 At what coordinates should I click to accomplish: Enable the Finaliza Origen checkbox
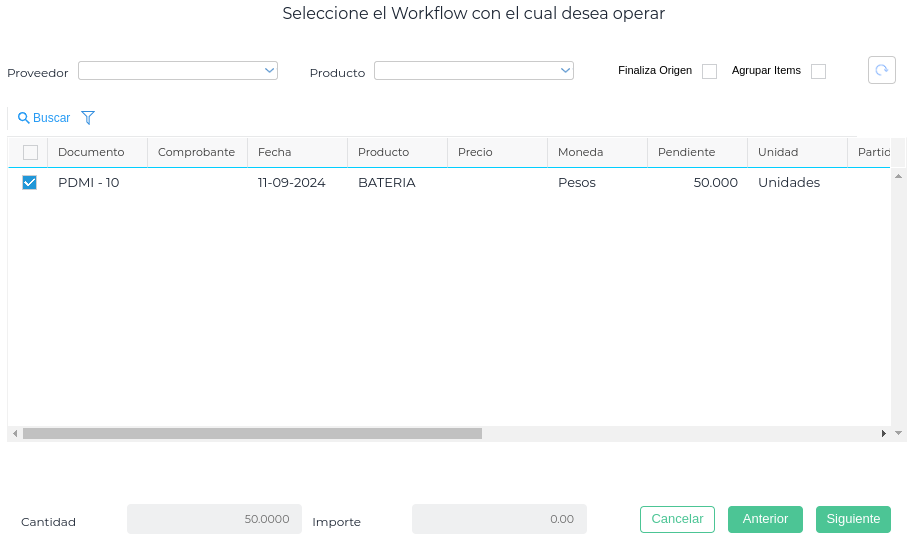(709, 71)
